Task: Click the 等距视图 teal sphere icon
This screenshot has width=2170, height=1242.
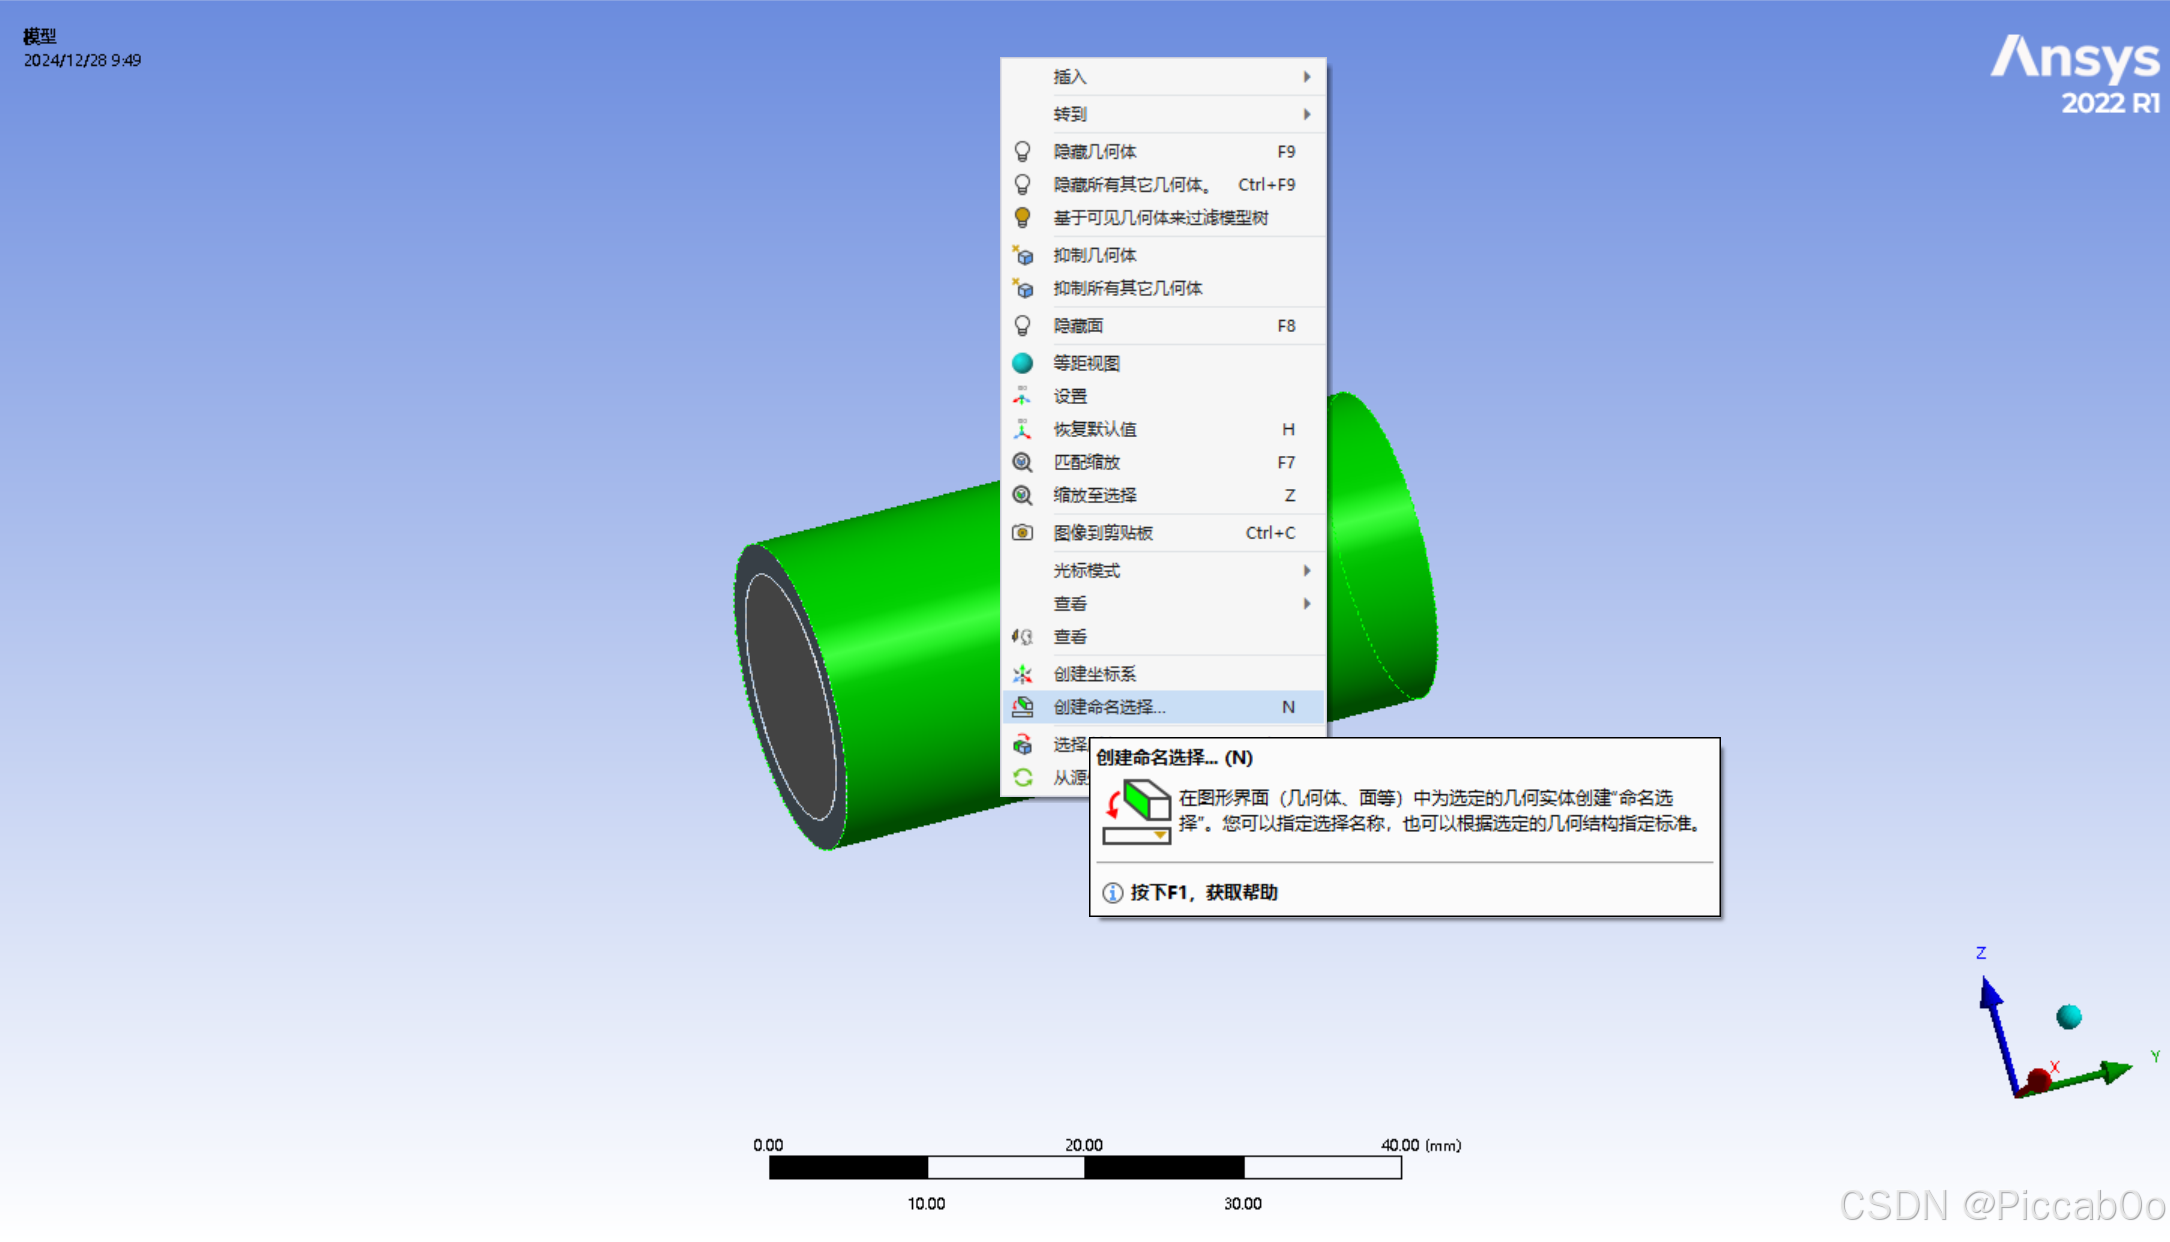Action: (x=1022, y=363)
